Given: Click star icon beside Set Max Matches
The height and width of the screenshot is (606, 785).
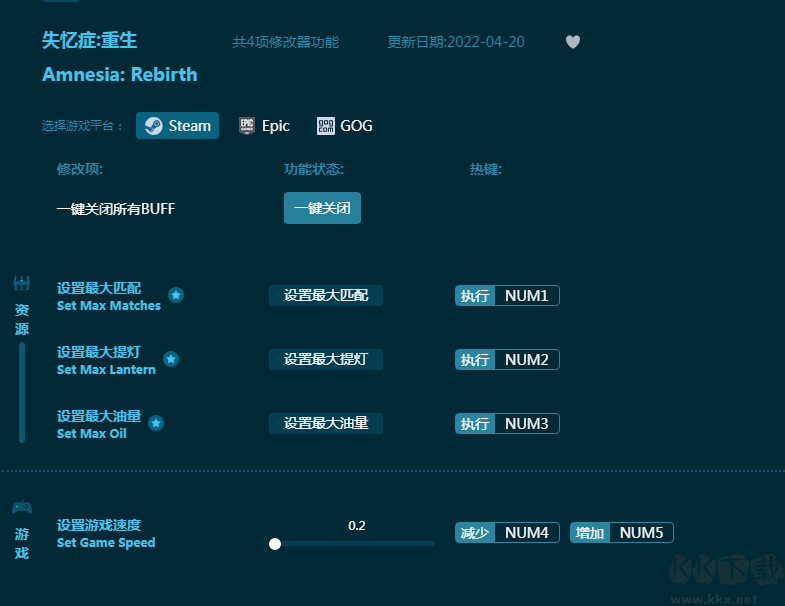Looking at the screenshot, I should click(x=176, y=295).
